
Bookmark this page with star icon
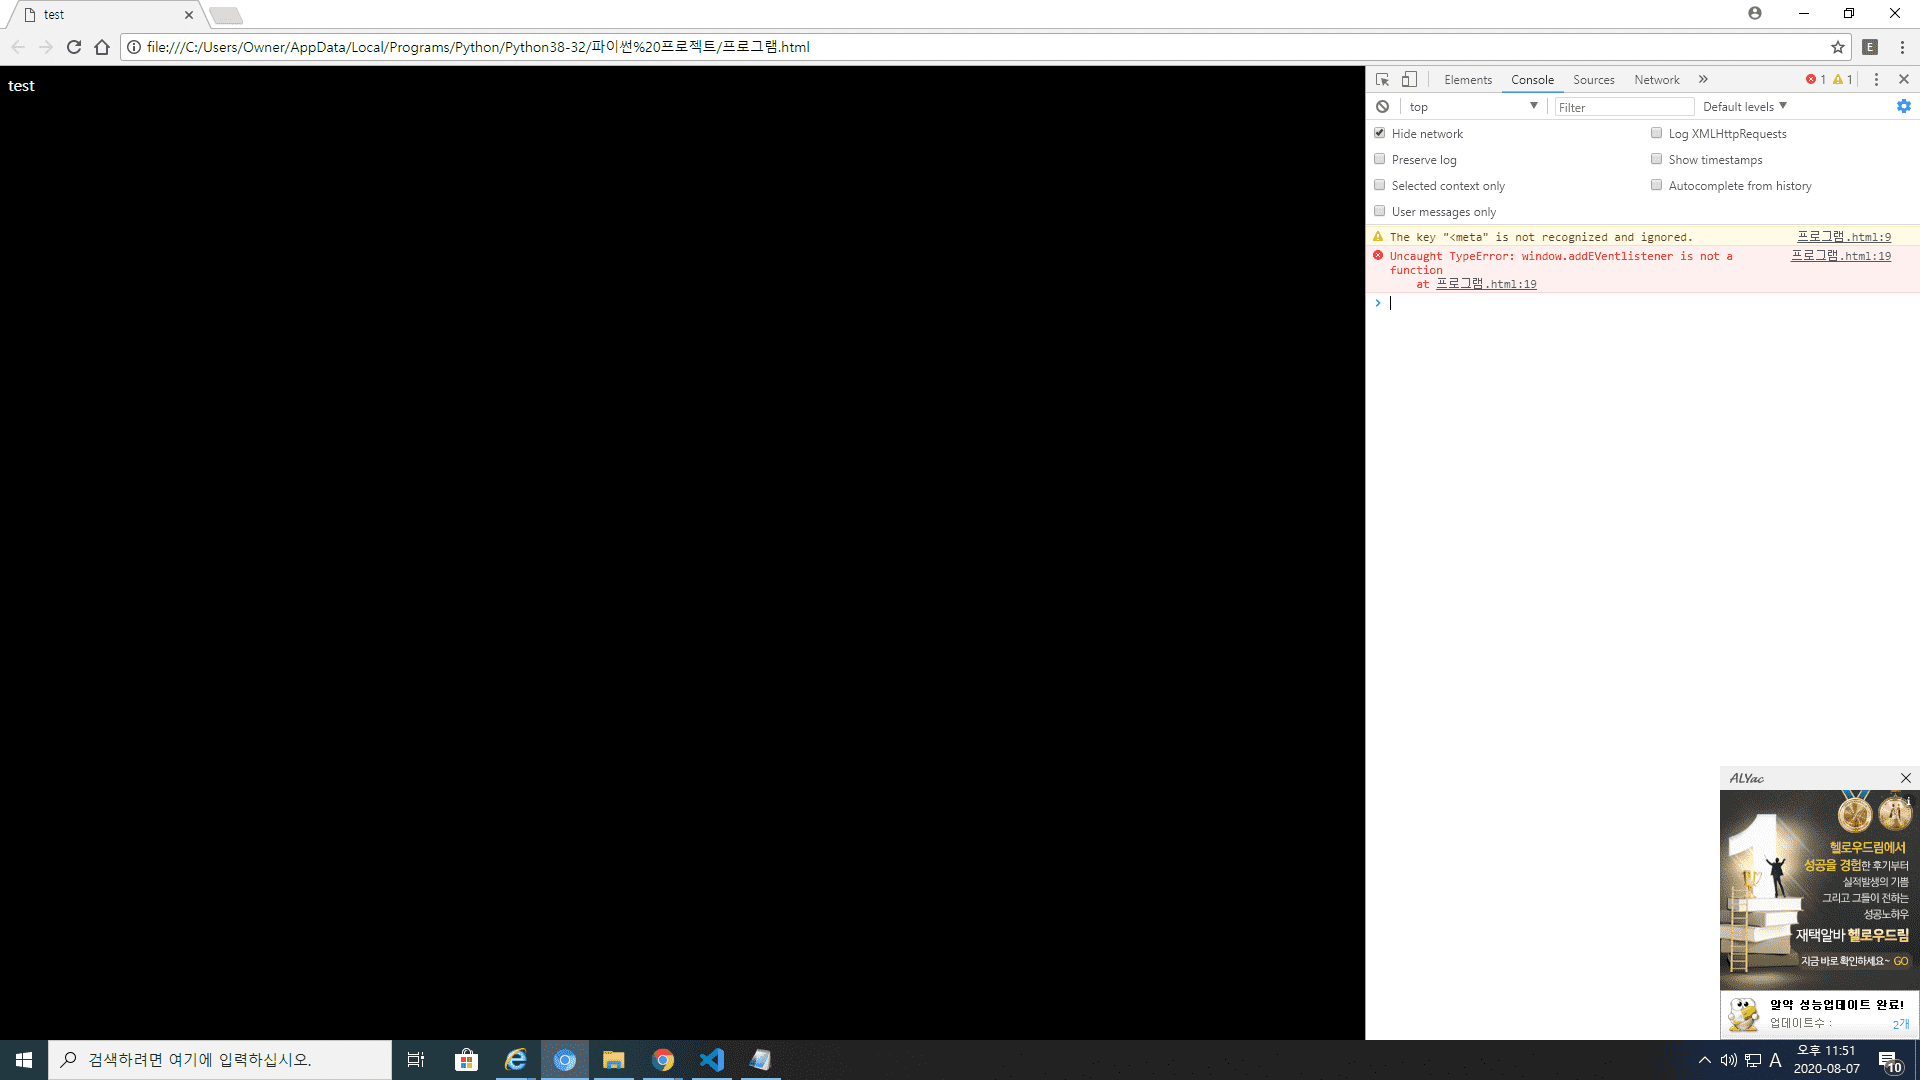(x=1837, y=47)
